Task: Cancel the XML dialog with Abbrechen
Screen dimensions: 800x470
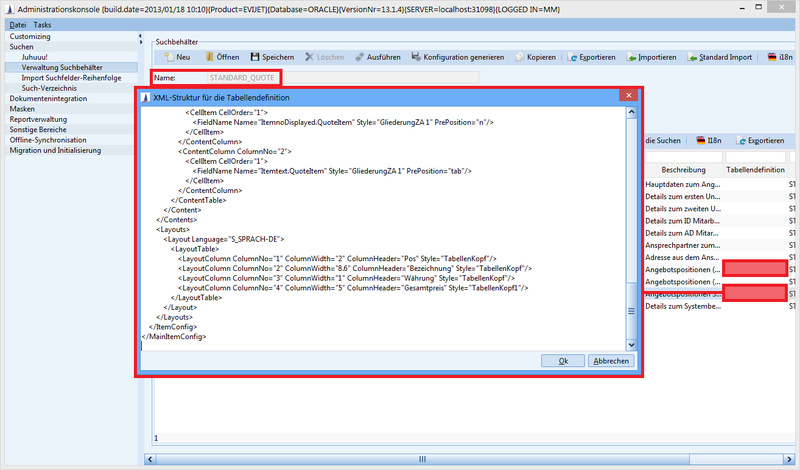Action: click(x=609, y=360)
